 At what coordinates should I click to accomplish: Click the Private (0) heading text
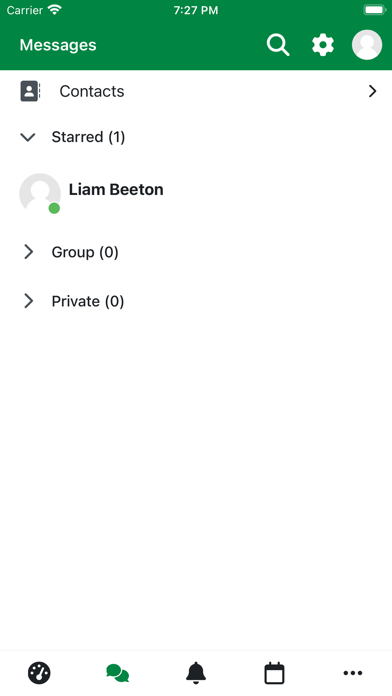[88, 301]
